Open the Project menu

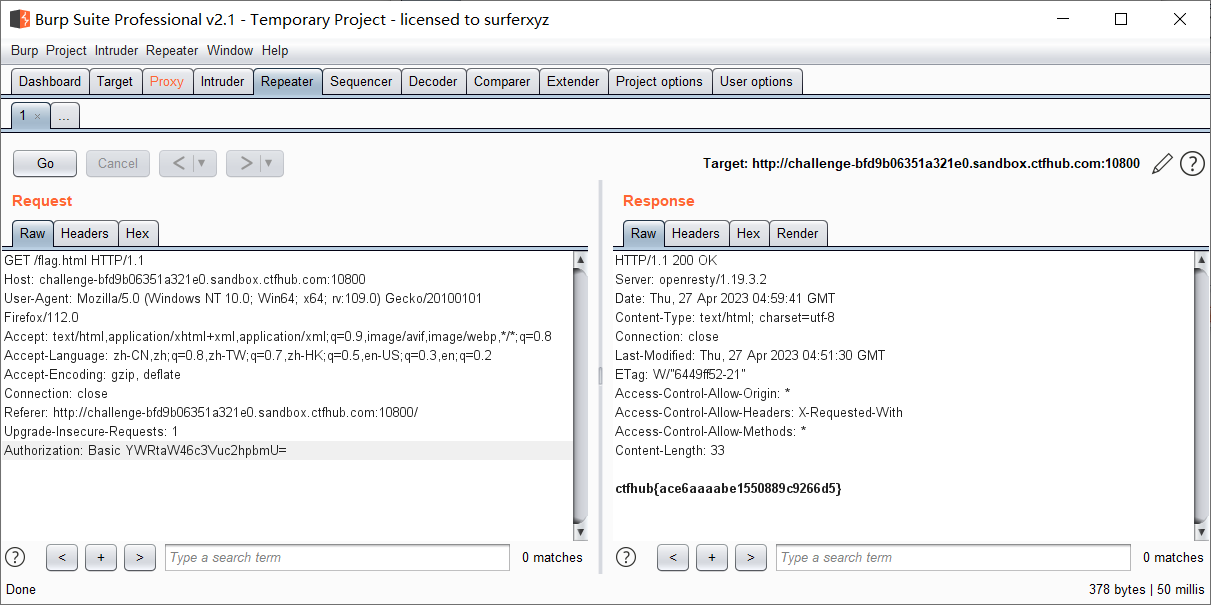coord(66,50)
